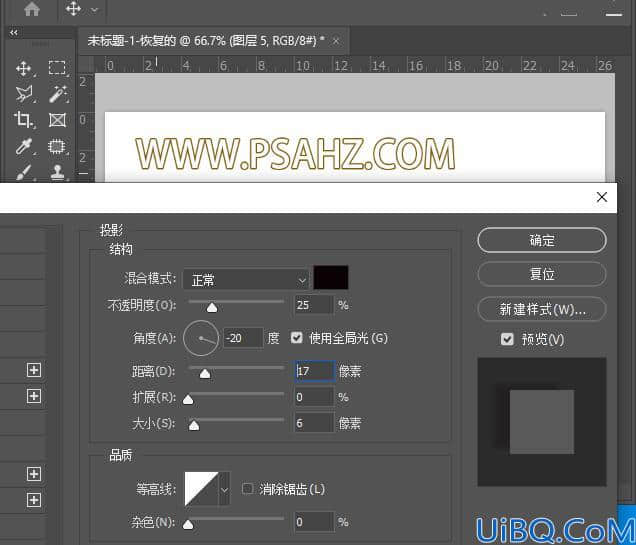Click the 杂色 slider handle
636x545 pixels.
coord(188,525)
